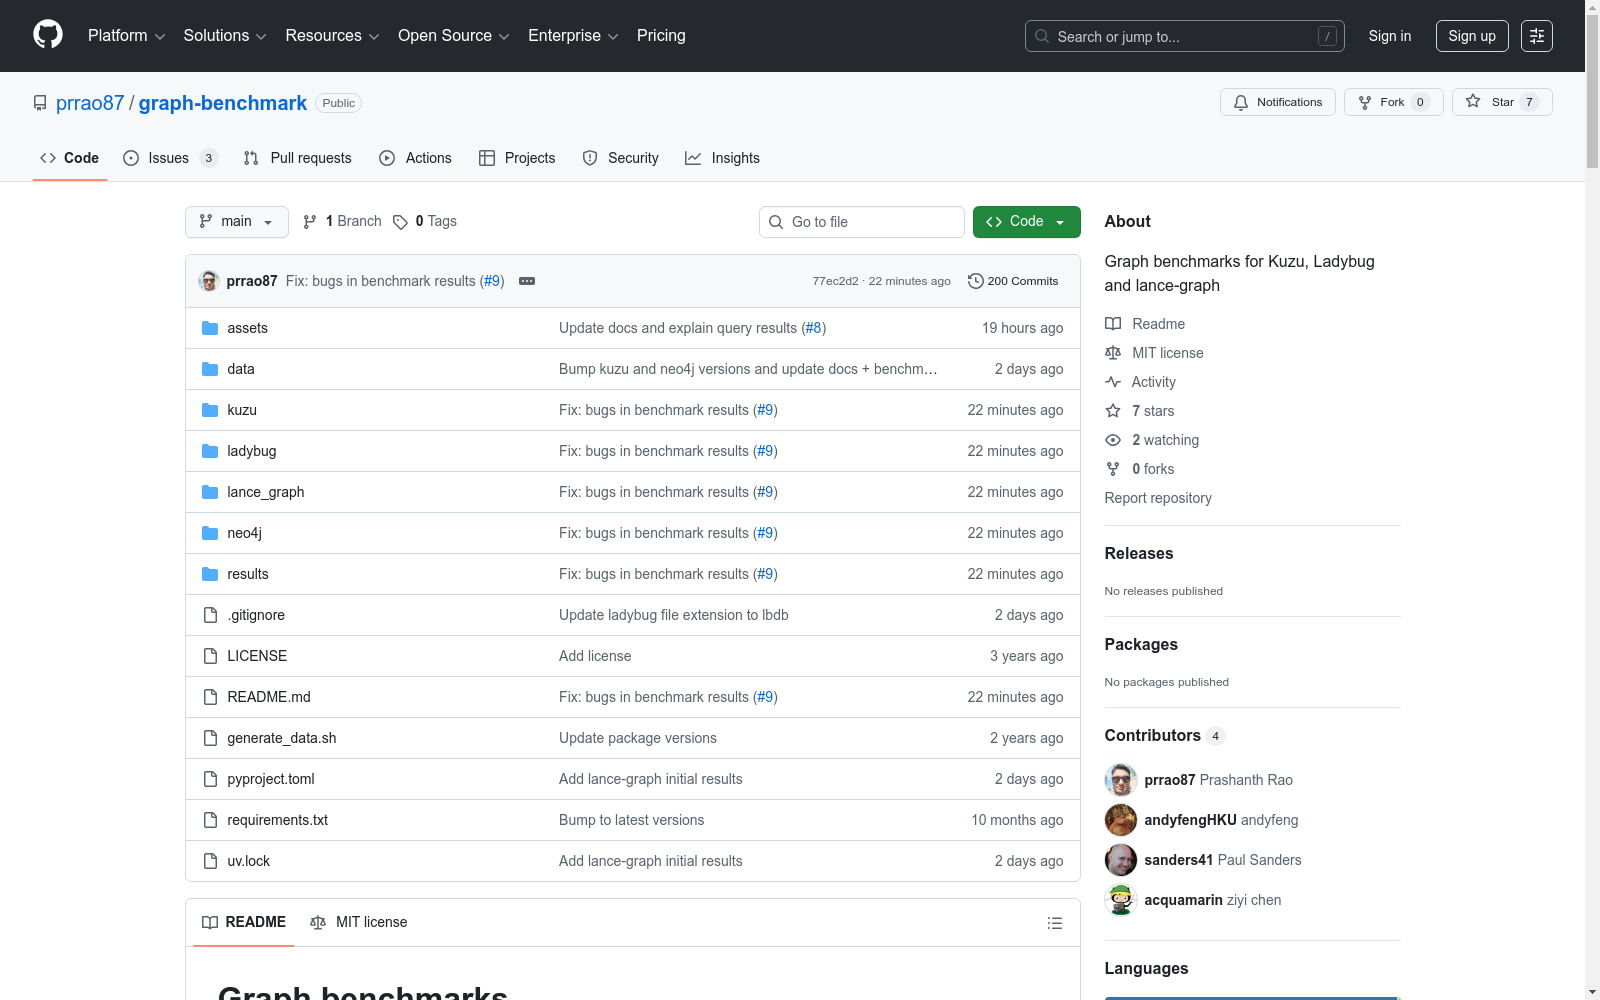Switch to the Security tab
1600x1000 pixels.
[621, 158]
